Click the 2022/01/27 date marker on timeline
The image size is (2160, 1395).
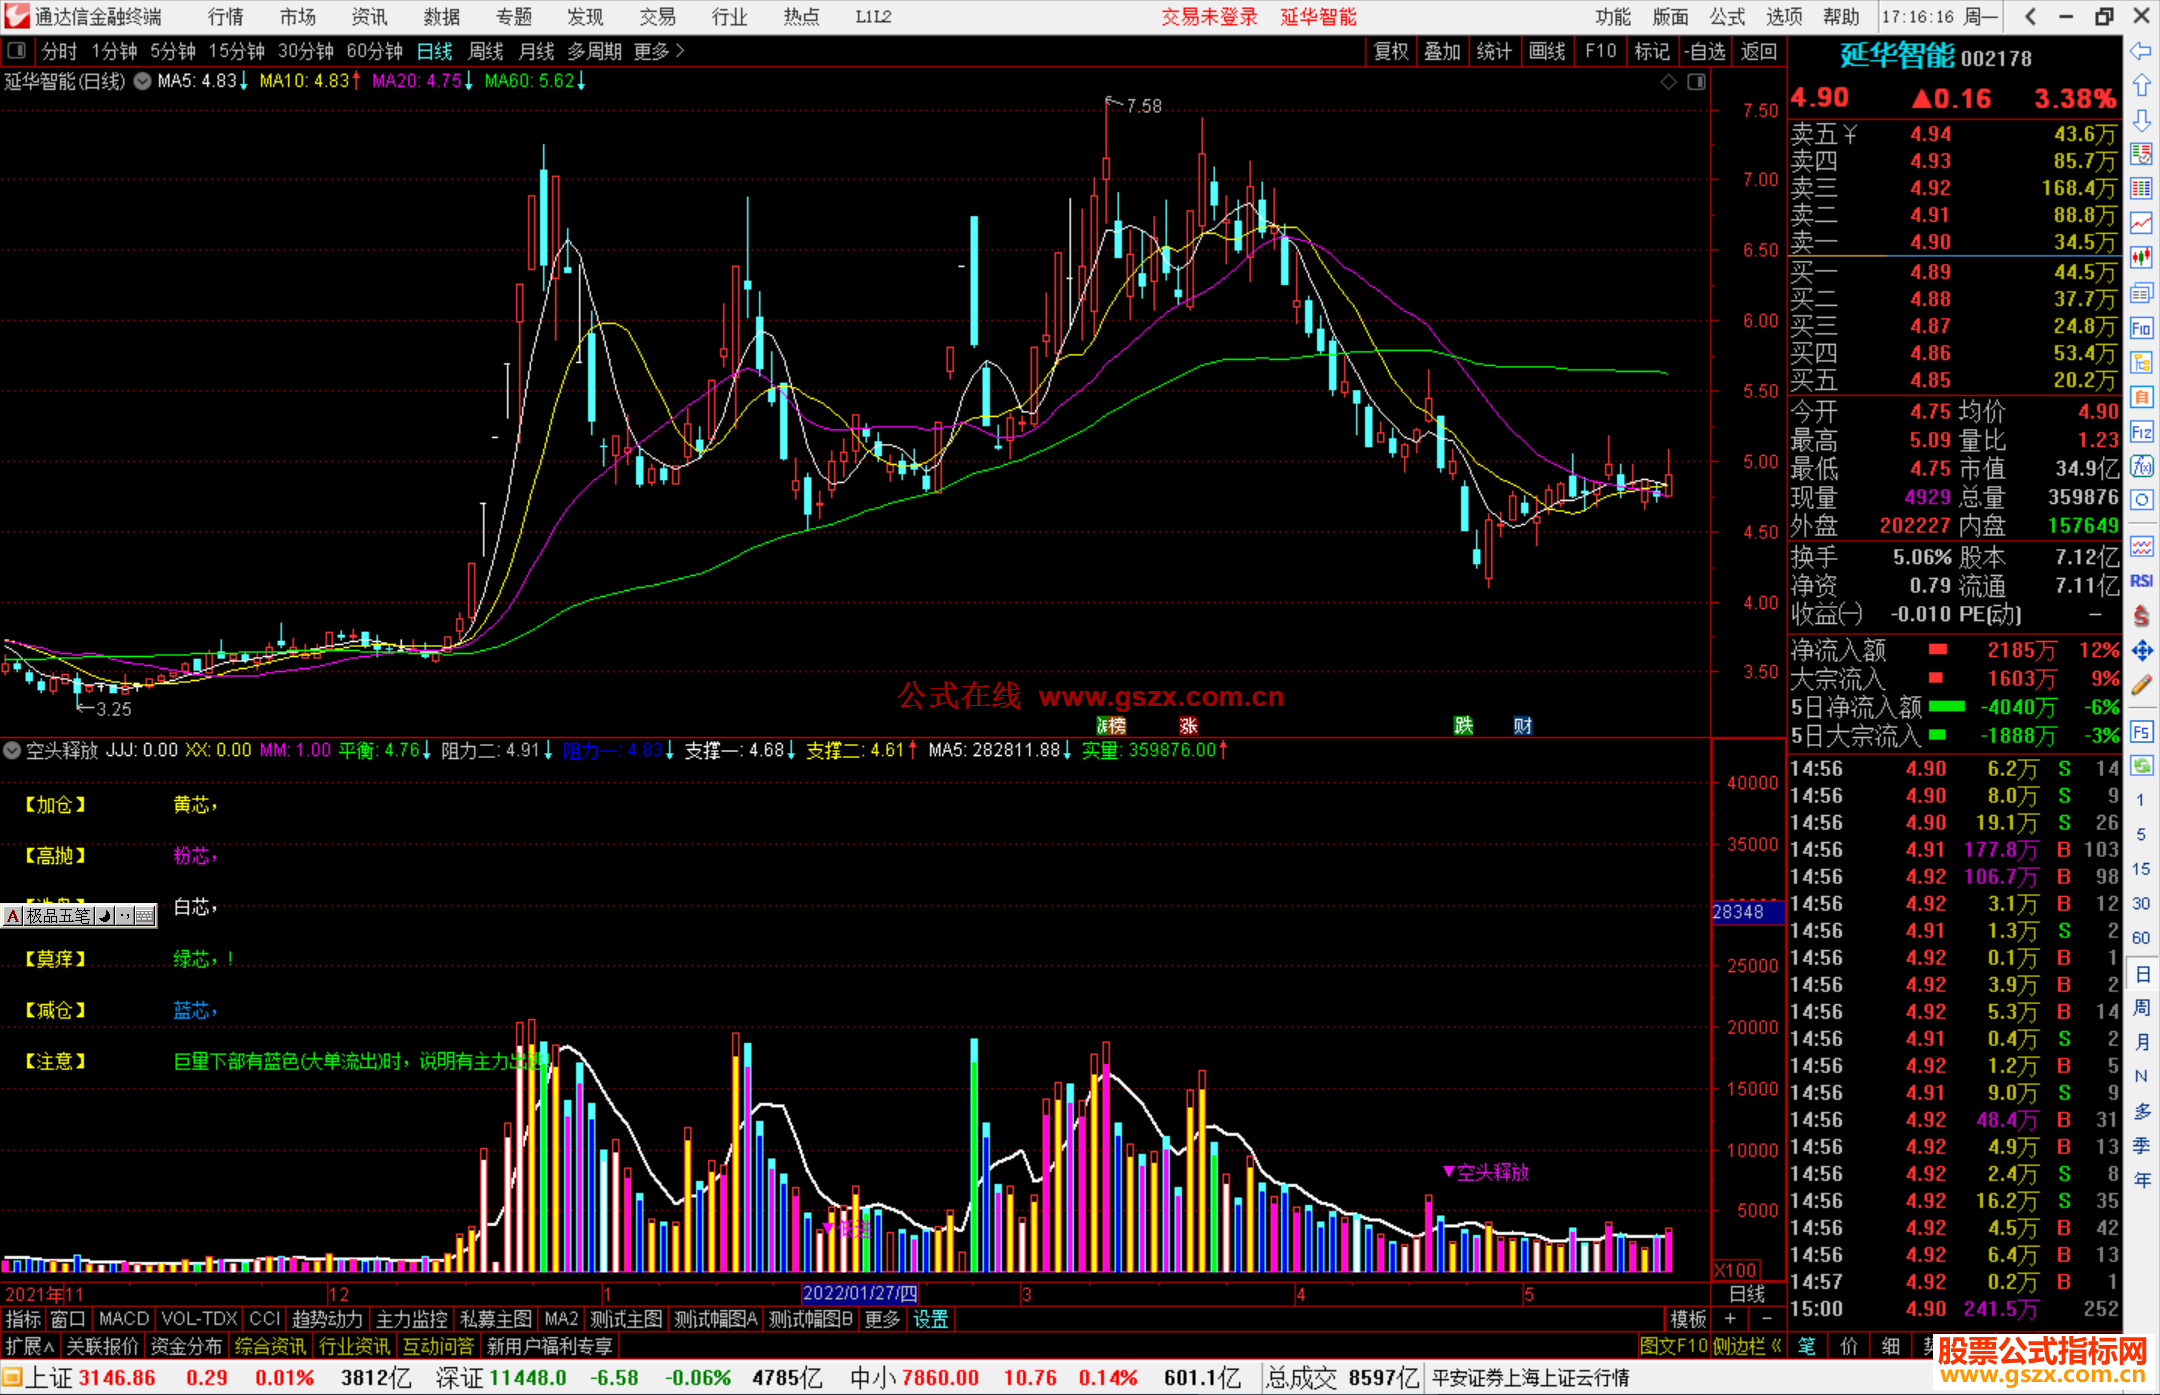(x=860, y=1293)
